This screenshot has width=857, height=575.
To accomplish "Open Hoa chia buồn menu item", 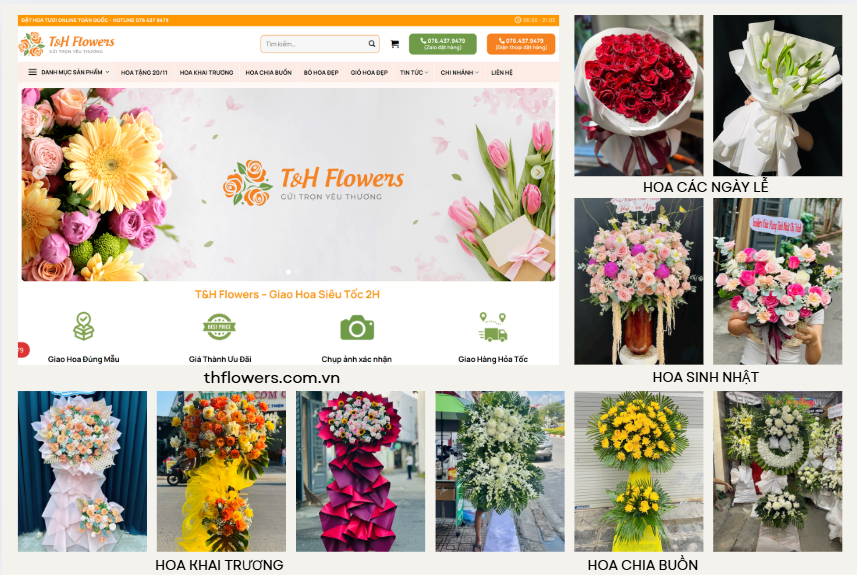I will (x=268, y=72).
